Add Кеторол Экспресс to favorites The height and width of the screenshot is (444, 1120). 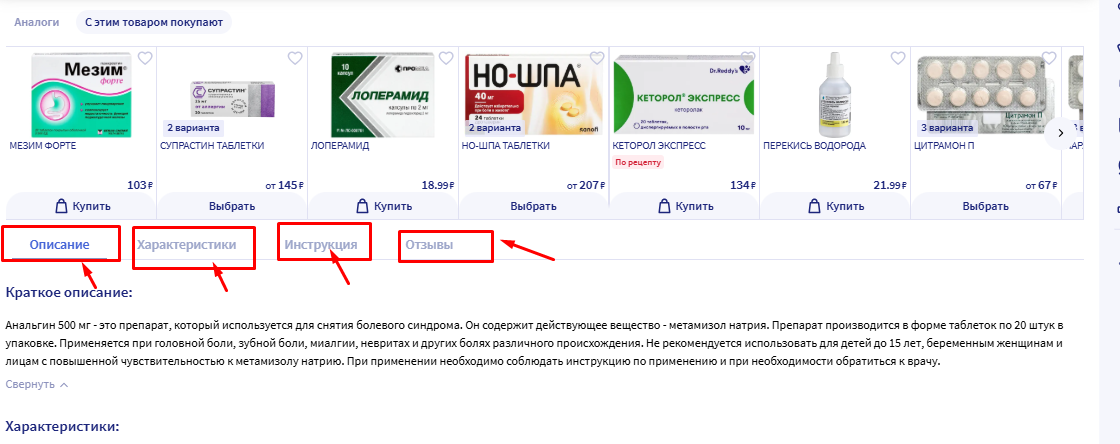click(x=748, y=59)
